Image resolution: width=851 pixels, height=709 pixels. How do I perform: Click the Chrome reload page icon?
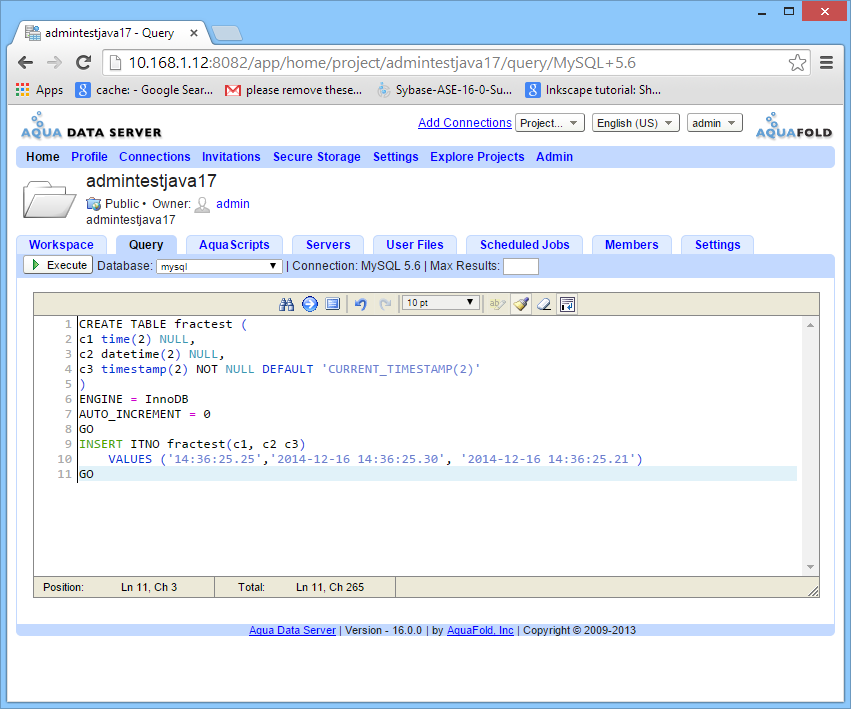(x=84, y=63)
